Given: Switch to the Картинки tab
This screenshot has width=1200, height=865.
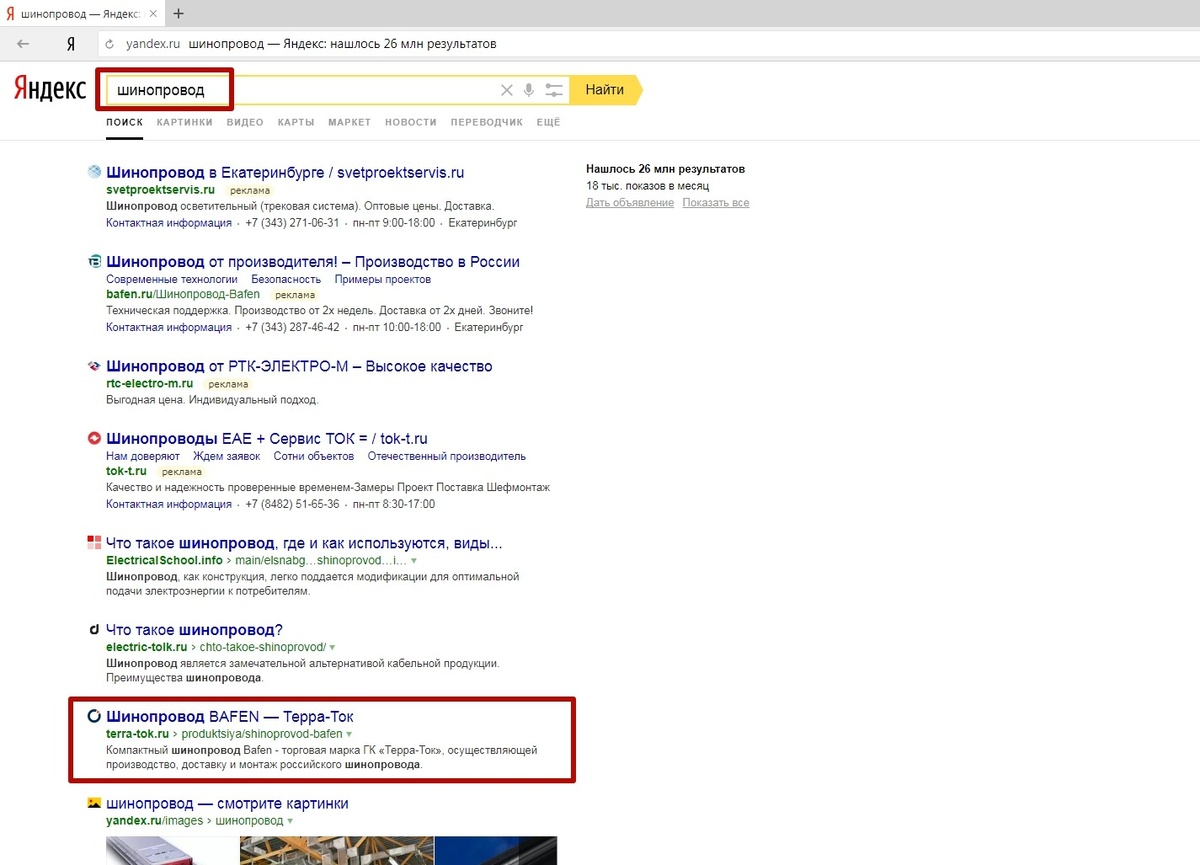Looking at the screenshot, I should click(185, 122).
